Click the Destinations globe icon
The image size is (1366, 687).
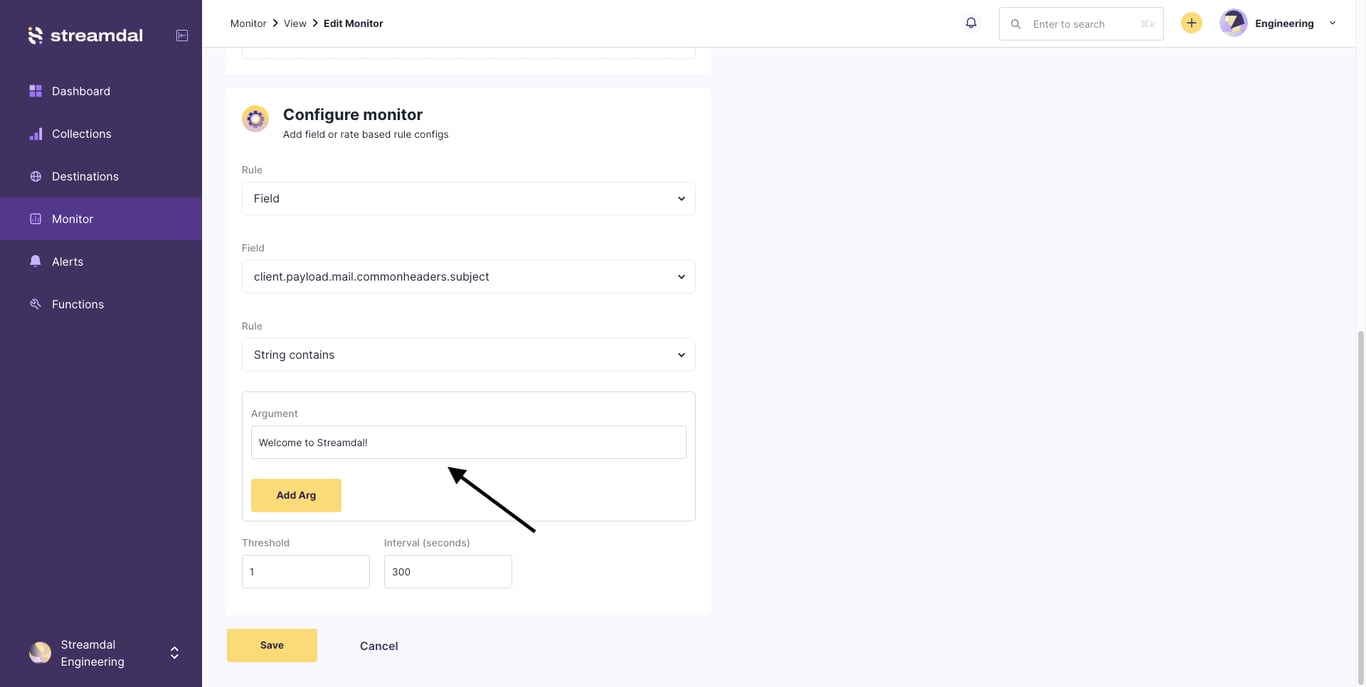coord(36,176)
